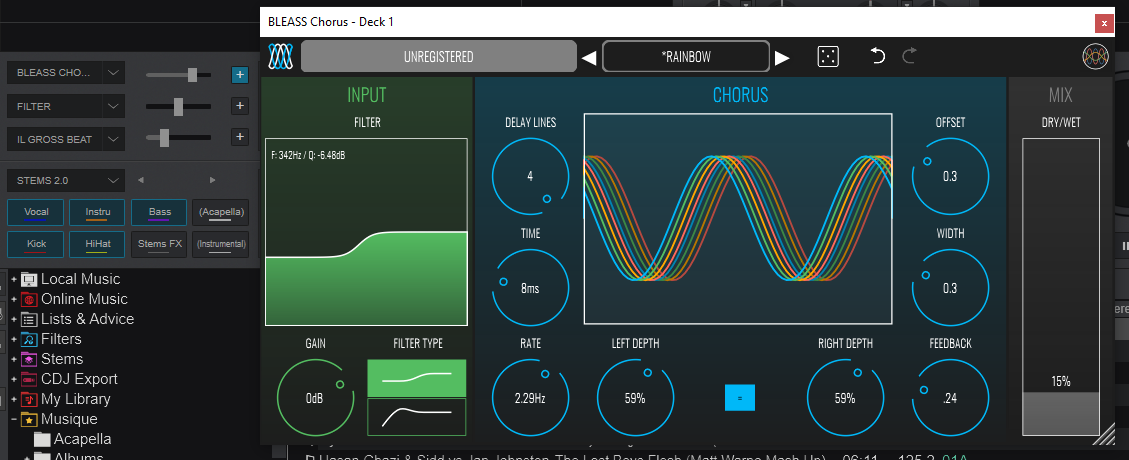Select previous stems pad page arrow
The width and height of the screenshot is (1129, 460).
pos(141,180)
